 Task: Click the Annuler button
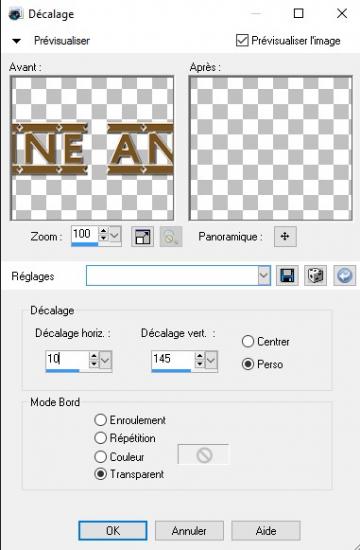[189, 531]
